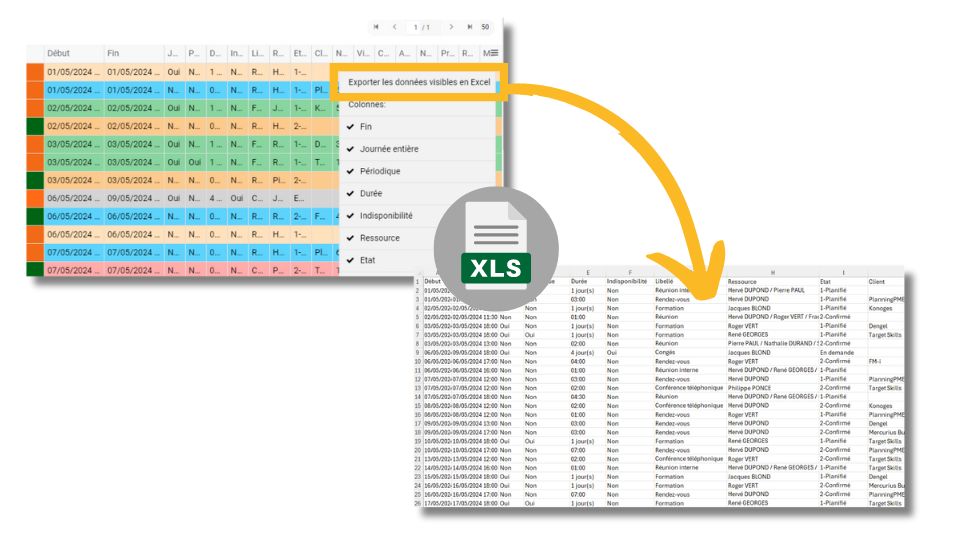960x540 pixels.
Task: Click the green marker of the pink 07/05/2024 row
Action: pos(35,269)
